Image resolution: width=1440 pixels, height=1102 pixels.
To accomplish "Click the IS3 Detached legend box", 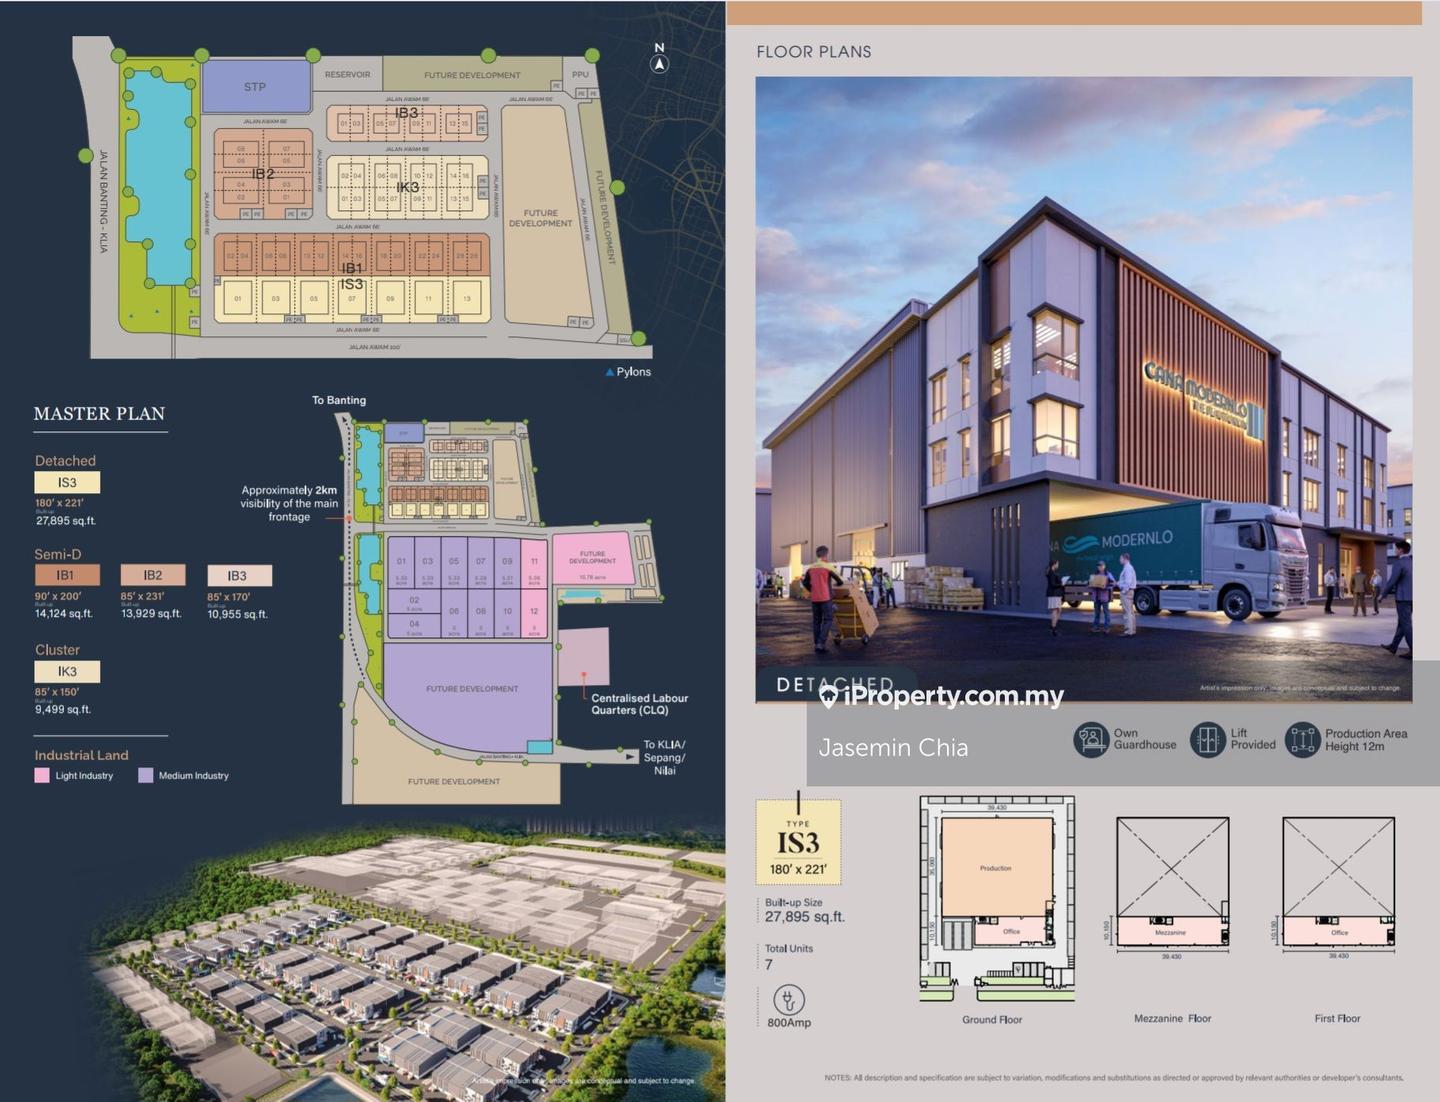I will (67, 482).
